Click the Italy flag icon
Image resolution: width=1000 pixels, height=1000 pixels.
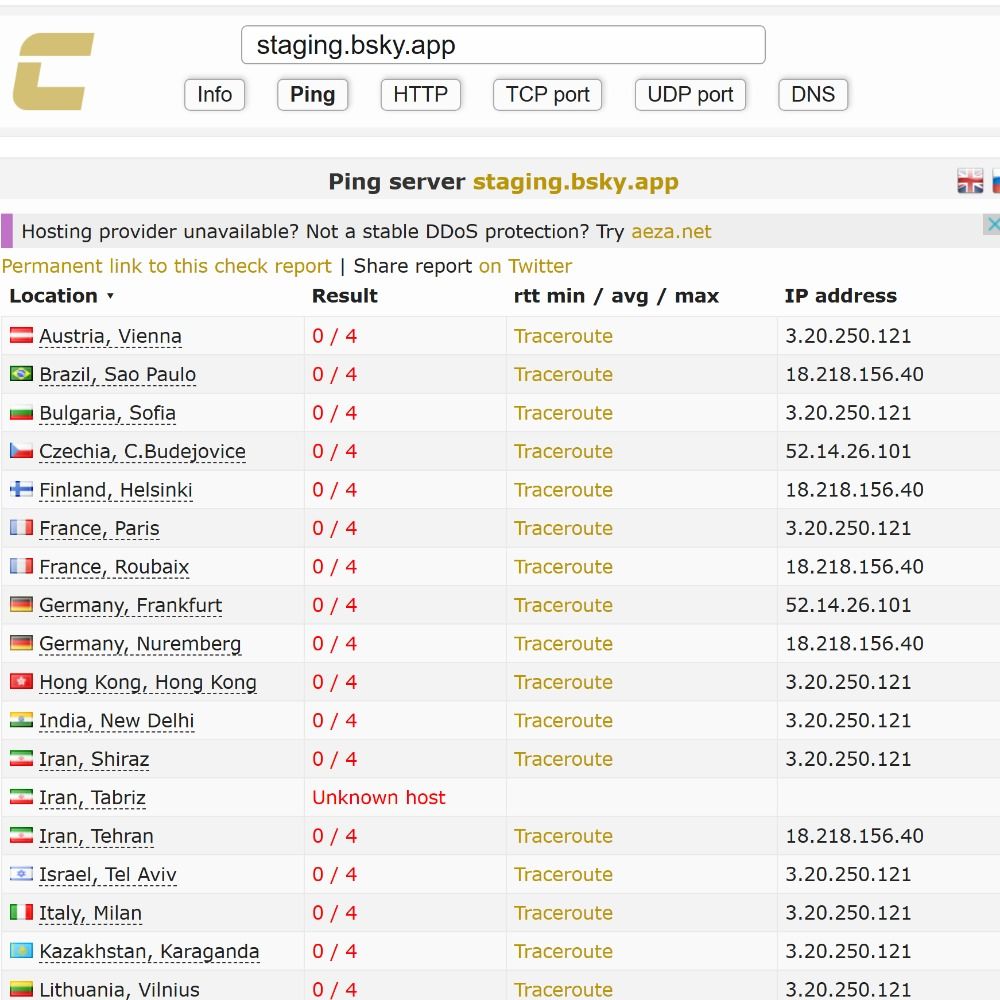coord(21,911)
